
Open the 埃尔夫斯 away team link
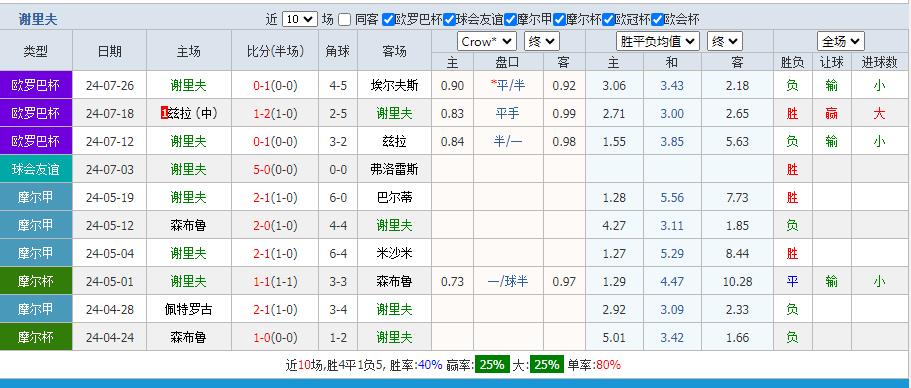(x=394, y=85)
